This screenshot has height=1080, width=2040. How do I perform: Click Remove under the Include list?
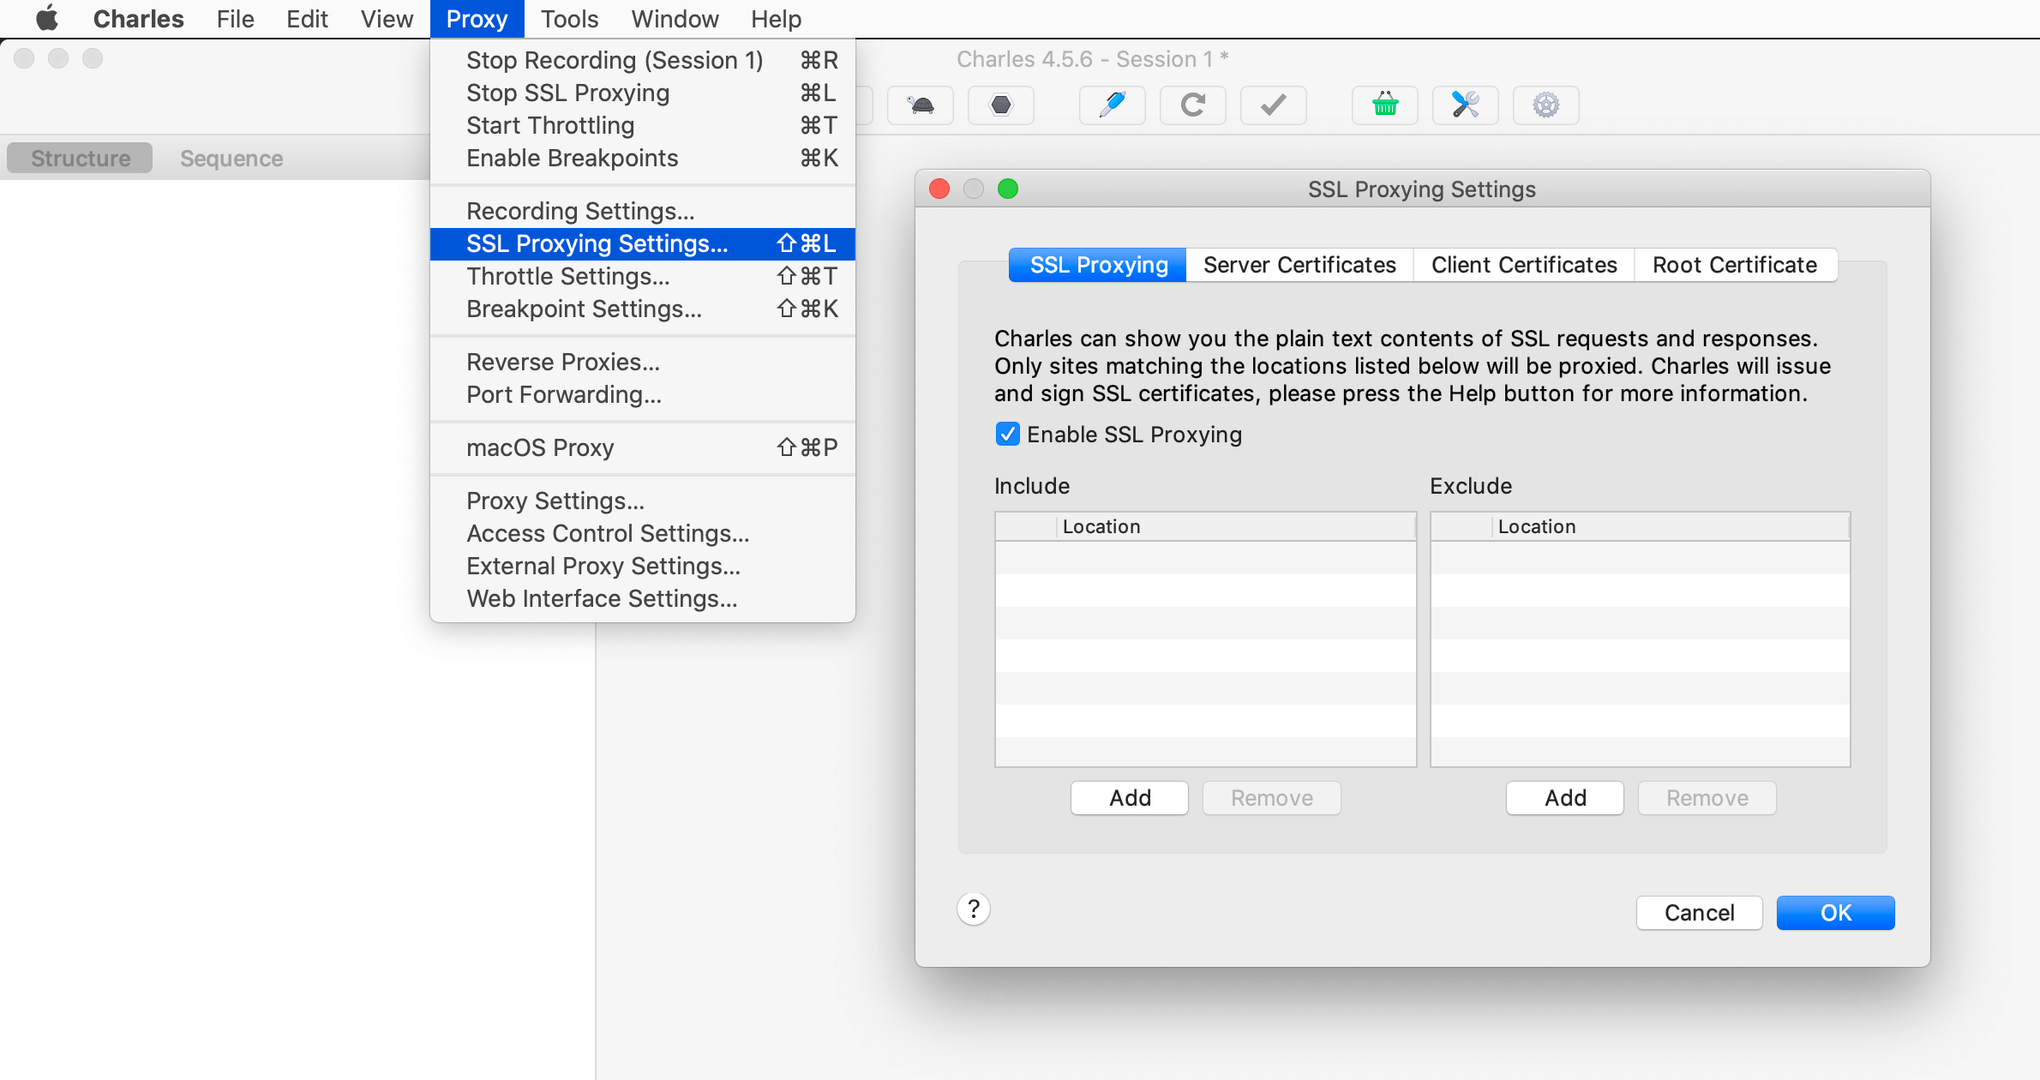1271,798
